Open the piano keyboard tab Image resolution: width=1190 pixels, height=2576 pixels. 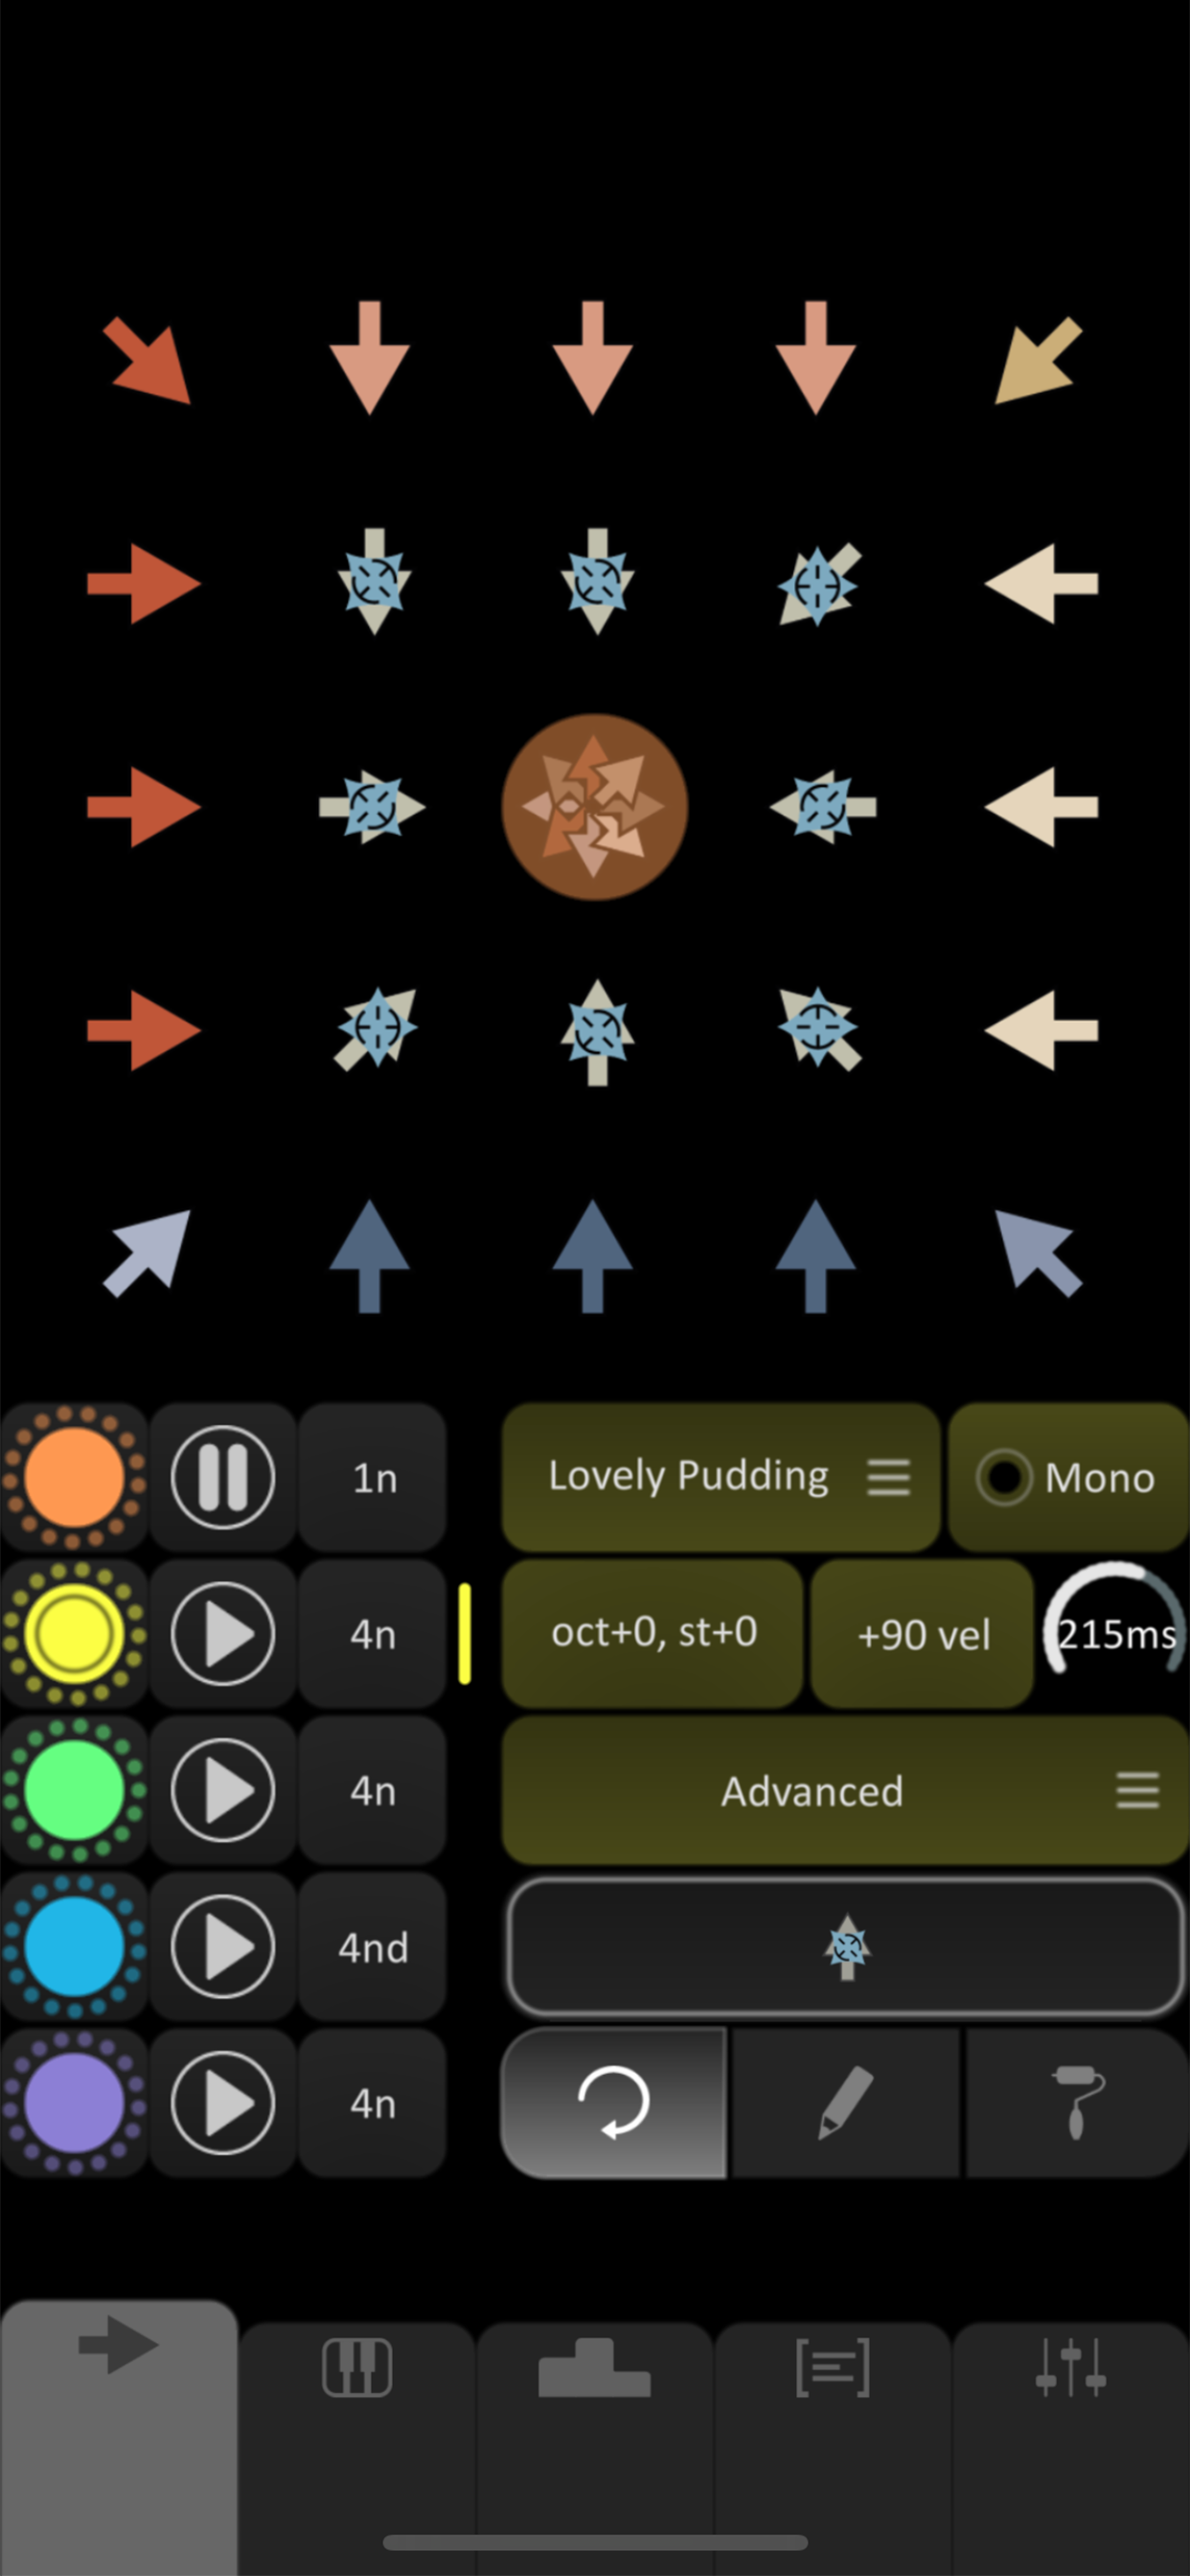pos(357,2367)
